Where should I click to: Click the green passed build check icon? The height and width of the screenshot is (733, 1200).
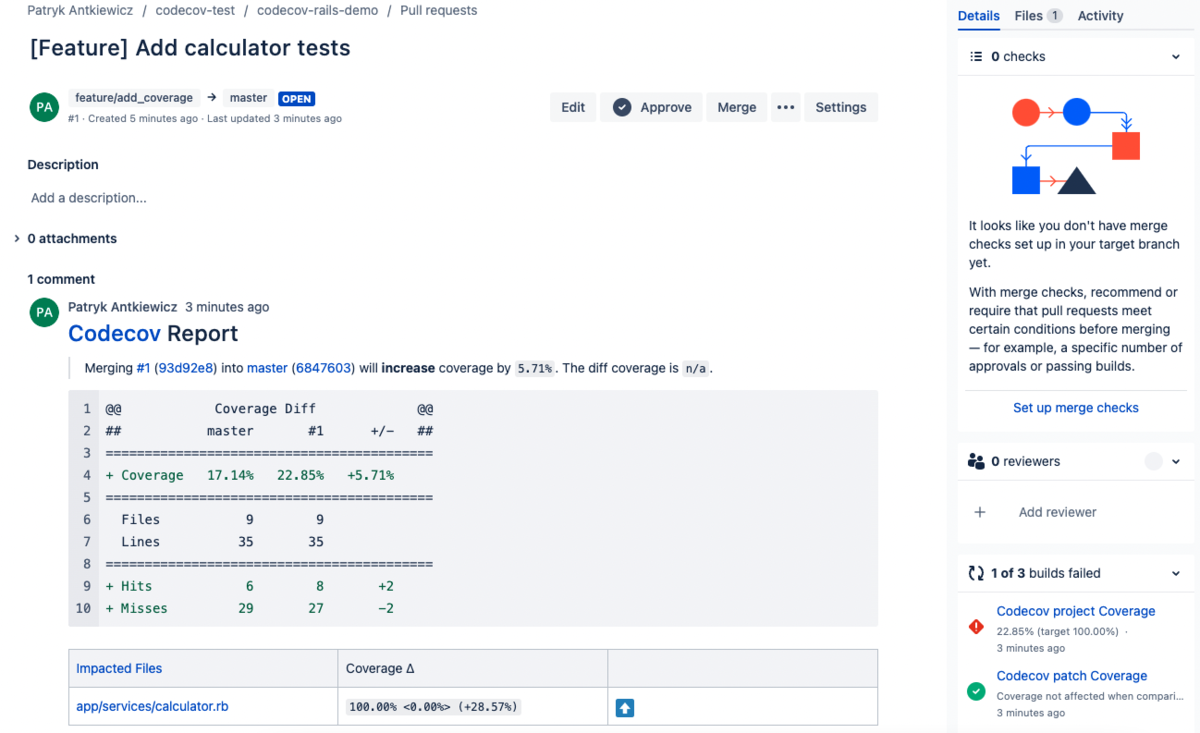pos(976,692)
